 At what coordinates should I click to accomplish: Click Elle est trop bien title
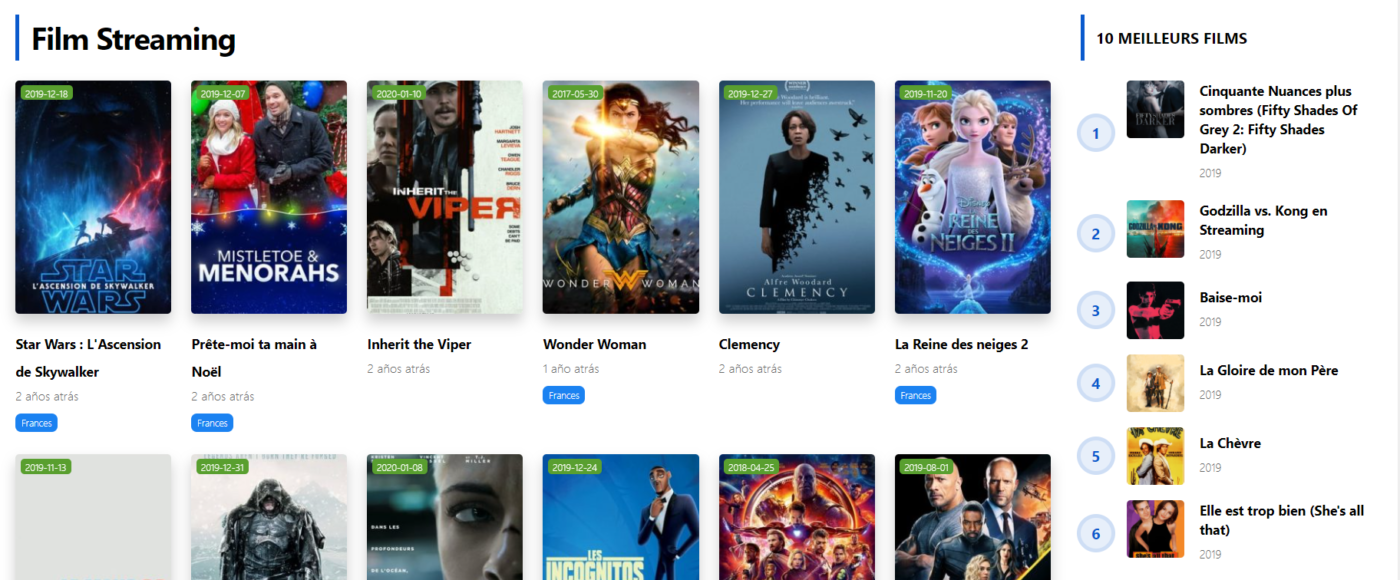(1282, 520)
